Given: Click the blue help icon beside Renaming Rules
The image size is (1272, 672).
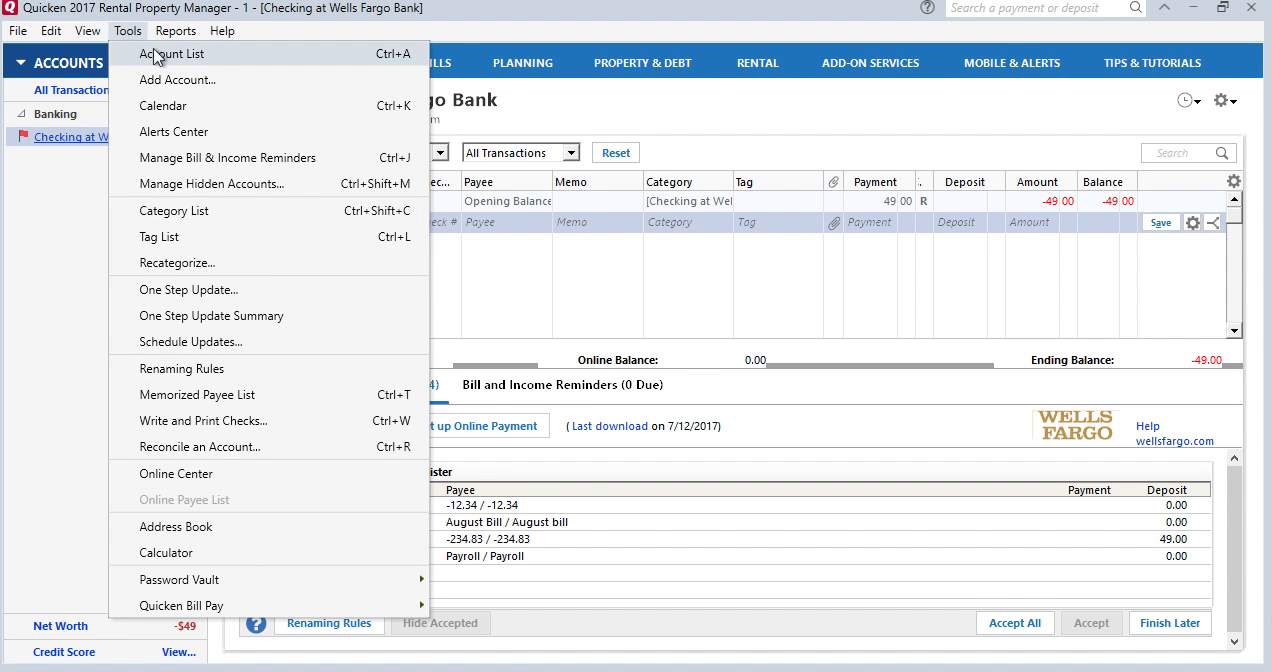Looking at the screenshot, I should pos(257,623).
